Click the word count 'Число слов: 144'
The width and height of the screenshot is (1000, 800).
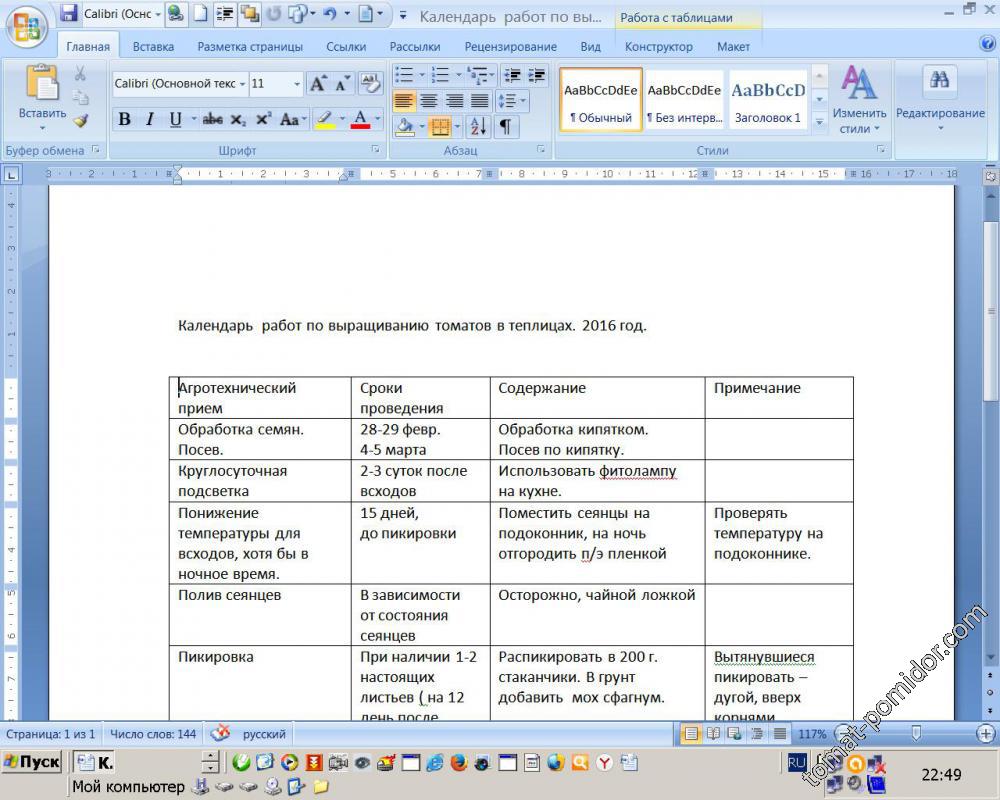[x=153, y=734]
